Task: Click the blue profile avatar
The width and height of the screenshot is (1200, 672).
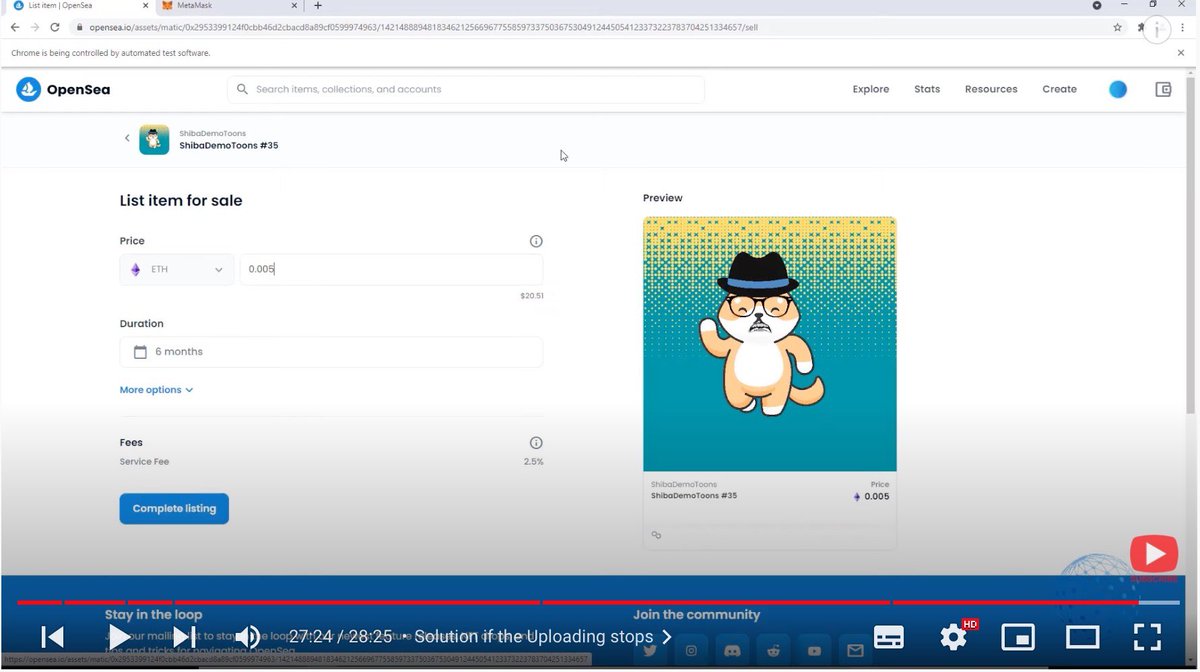Action: (1117, 89)
